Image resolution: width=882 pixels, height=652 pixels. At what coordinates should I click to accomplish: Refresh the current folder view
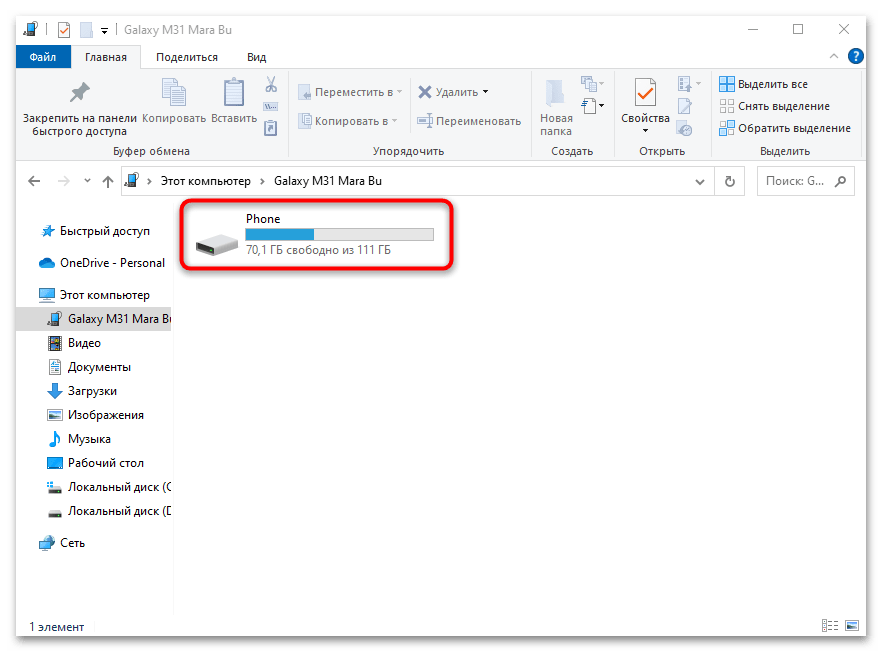[x=730, y=182]
